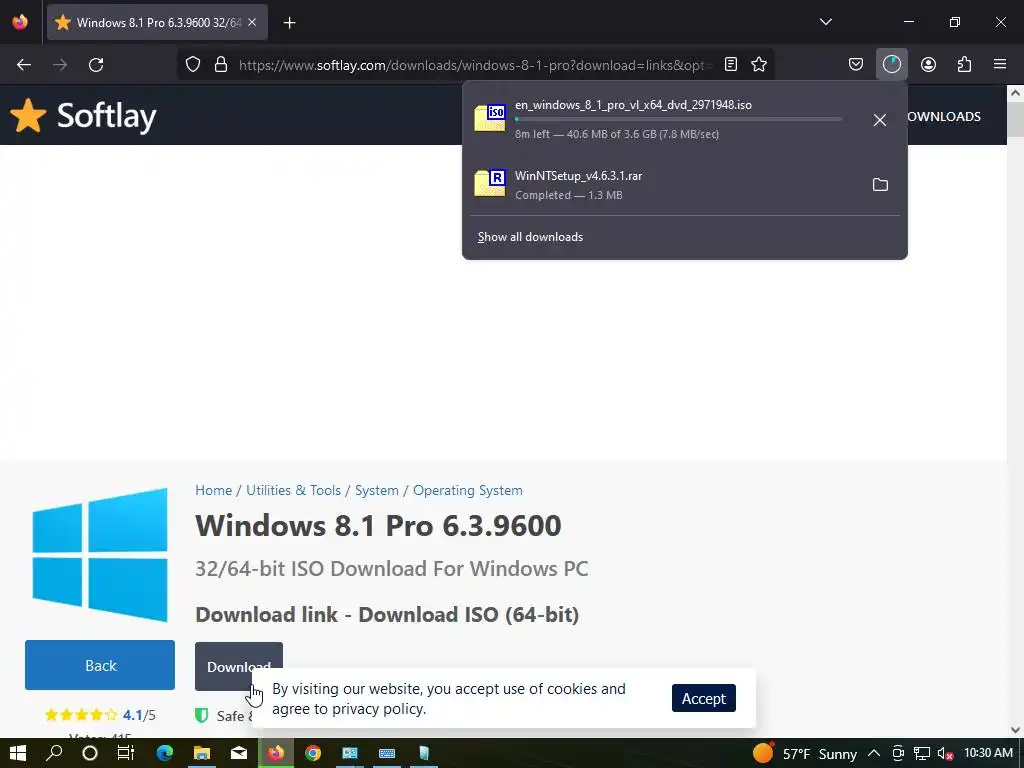Click the forward navigation arrow

pyautogui.click(x=60, y=65)
